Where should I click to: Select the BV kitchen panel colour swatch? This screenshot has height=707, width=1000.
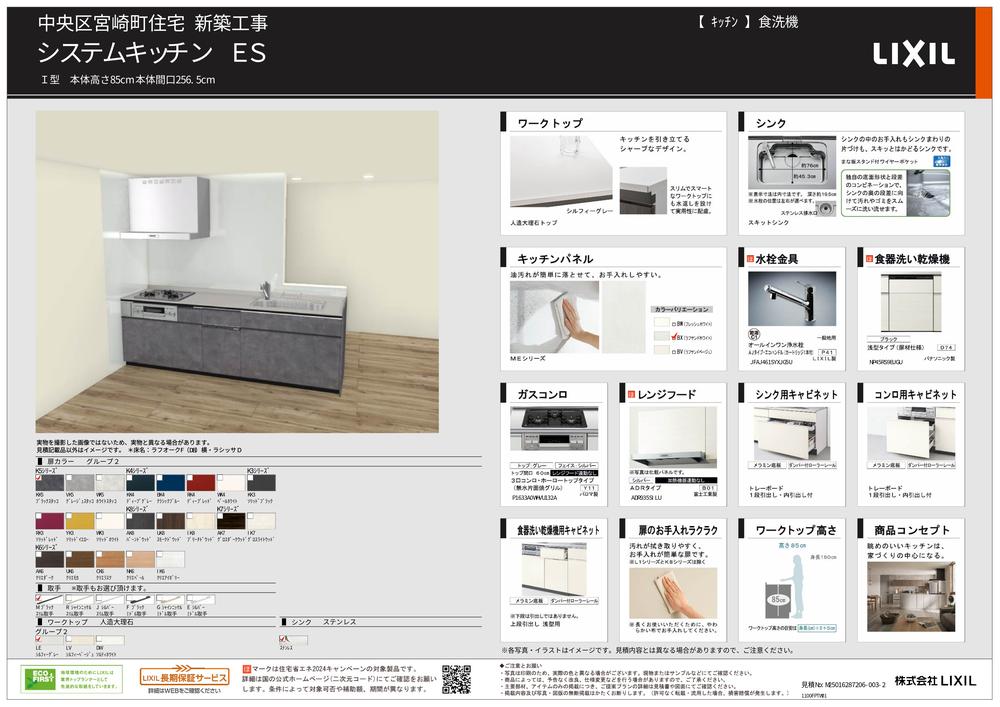pyautogui.click(x=661, y=350)
